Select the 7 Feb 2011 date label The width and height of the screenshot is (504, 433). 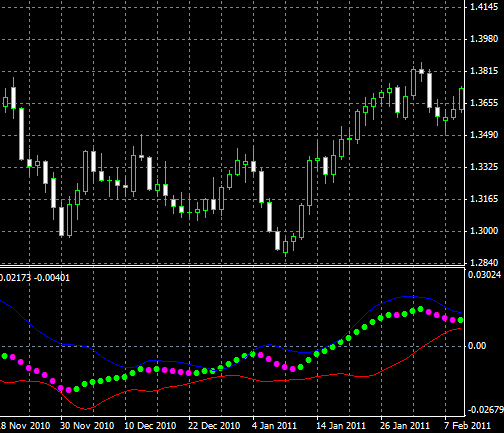(467, 426)
